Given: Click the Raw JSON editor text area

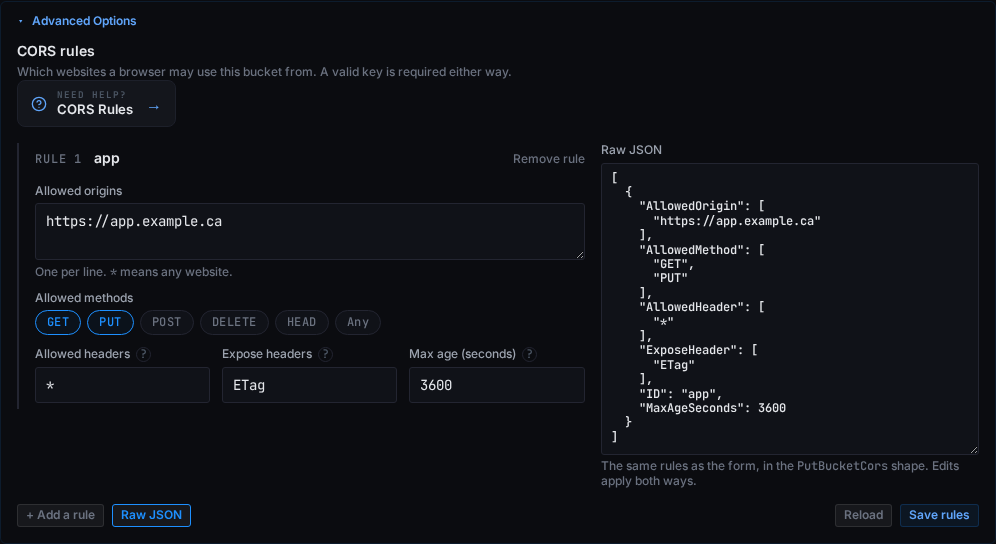Looking at the screenshot, I should [x=790, y=309].
